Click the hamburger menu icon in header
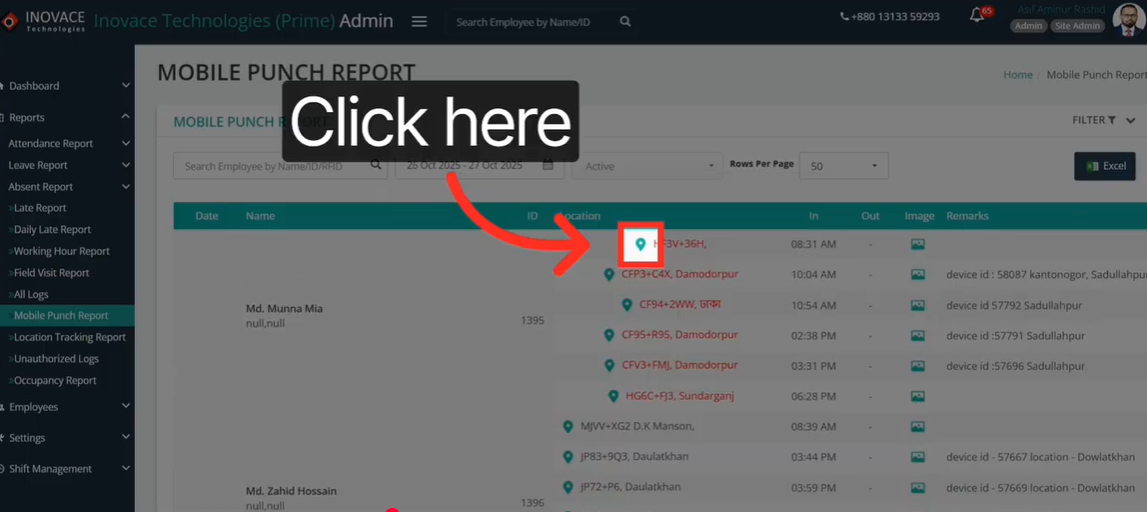 [419, 22]
